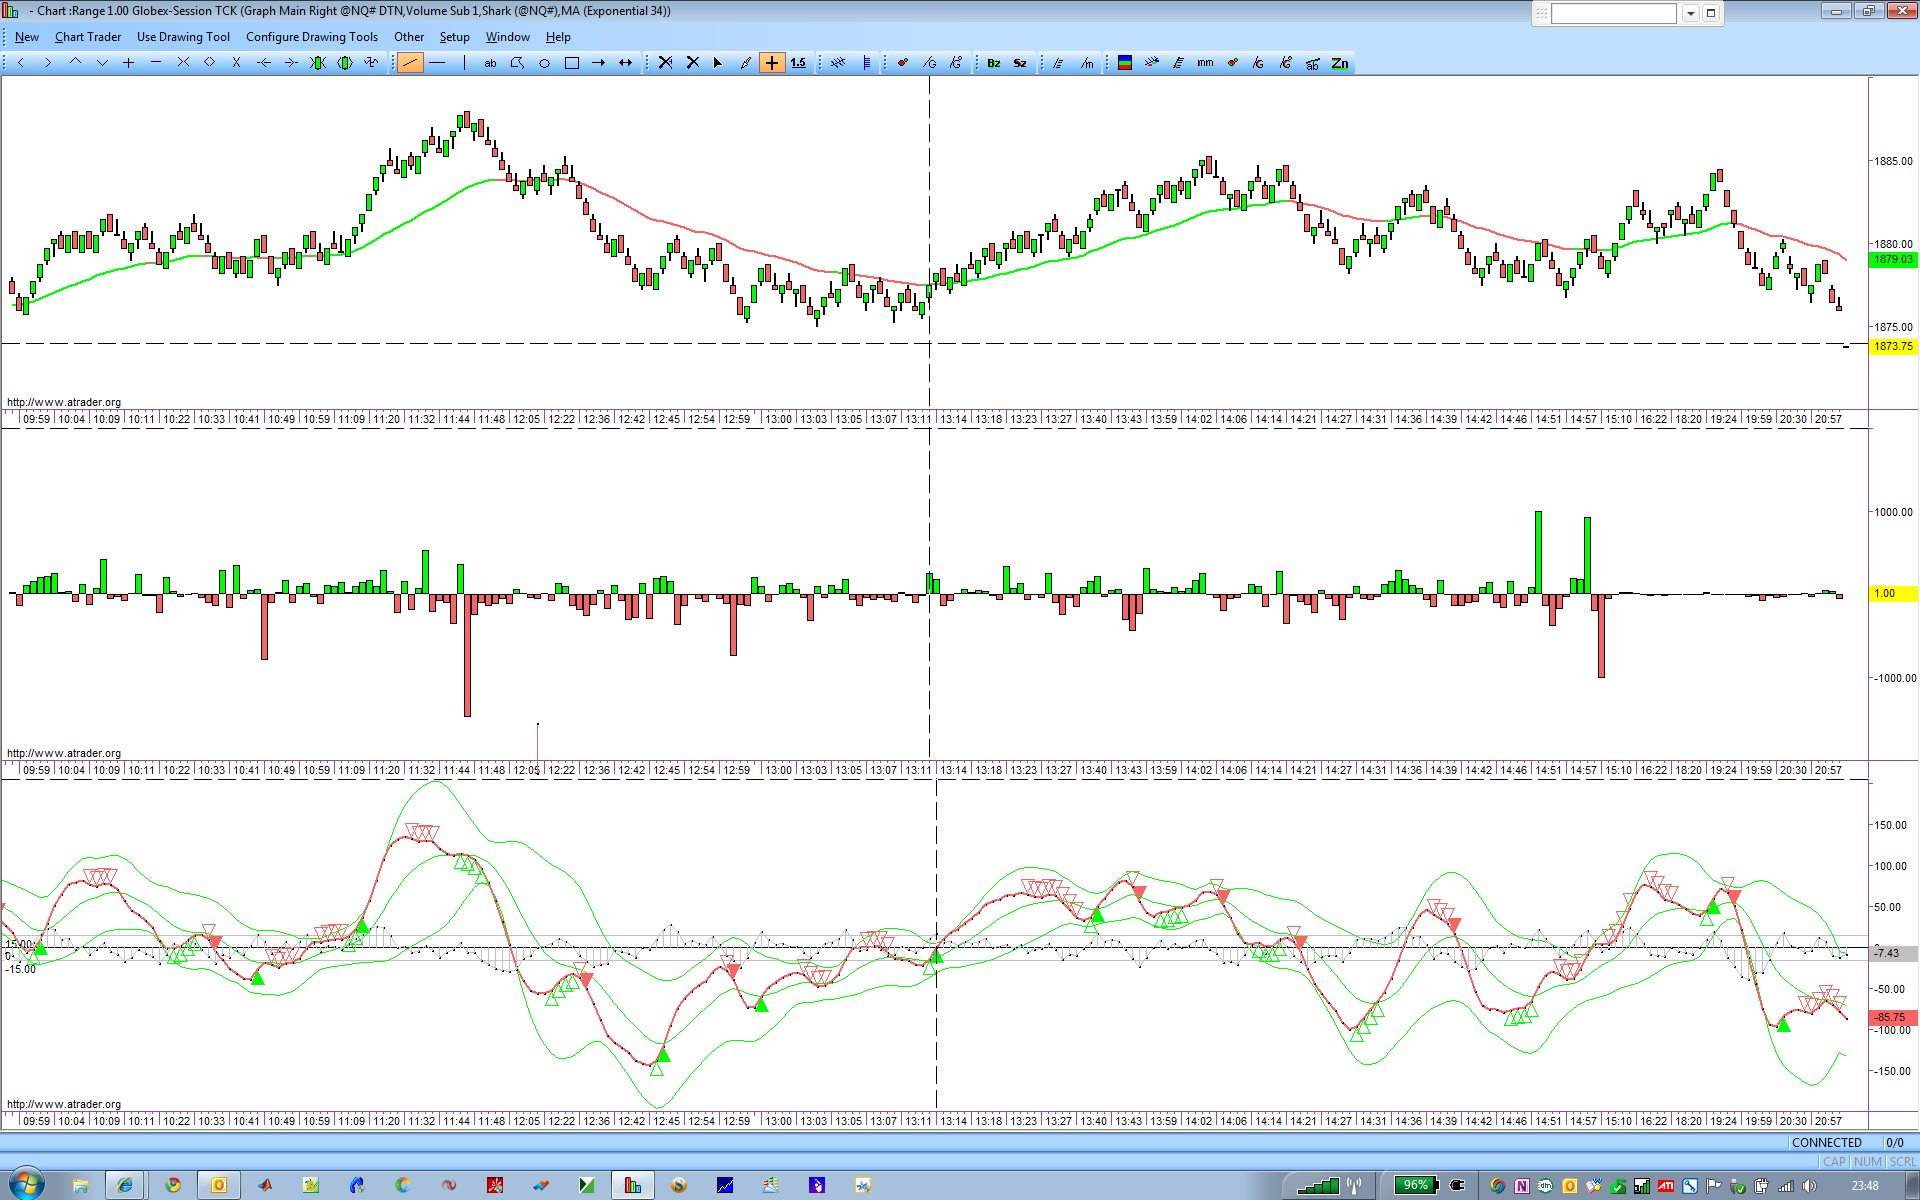Click the 1.00 yellow volume value label

(x=1893, y=593)
